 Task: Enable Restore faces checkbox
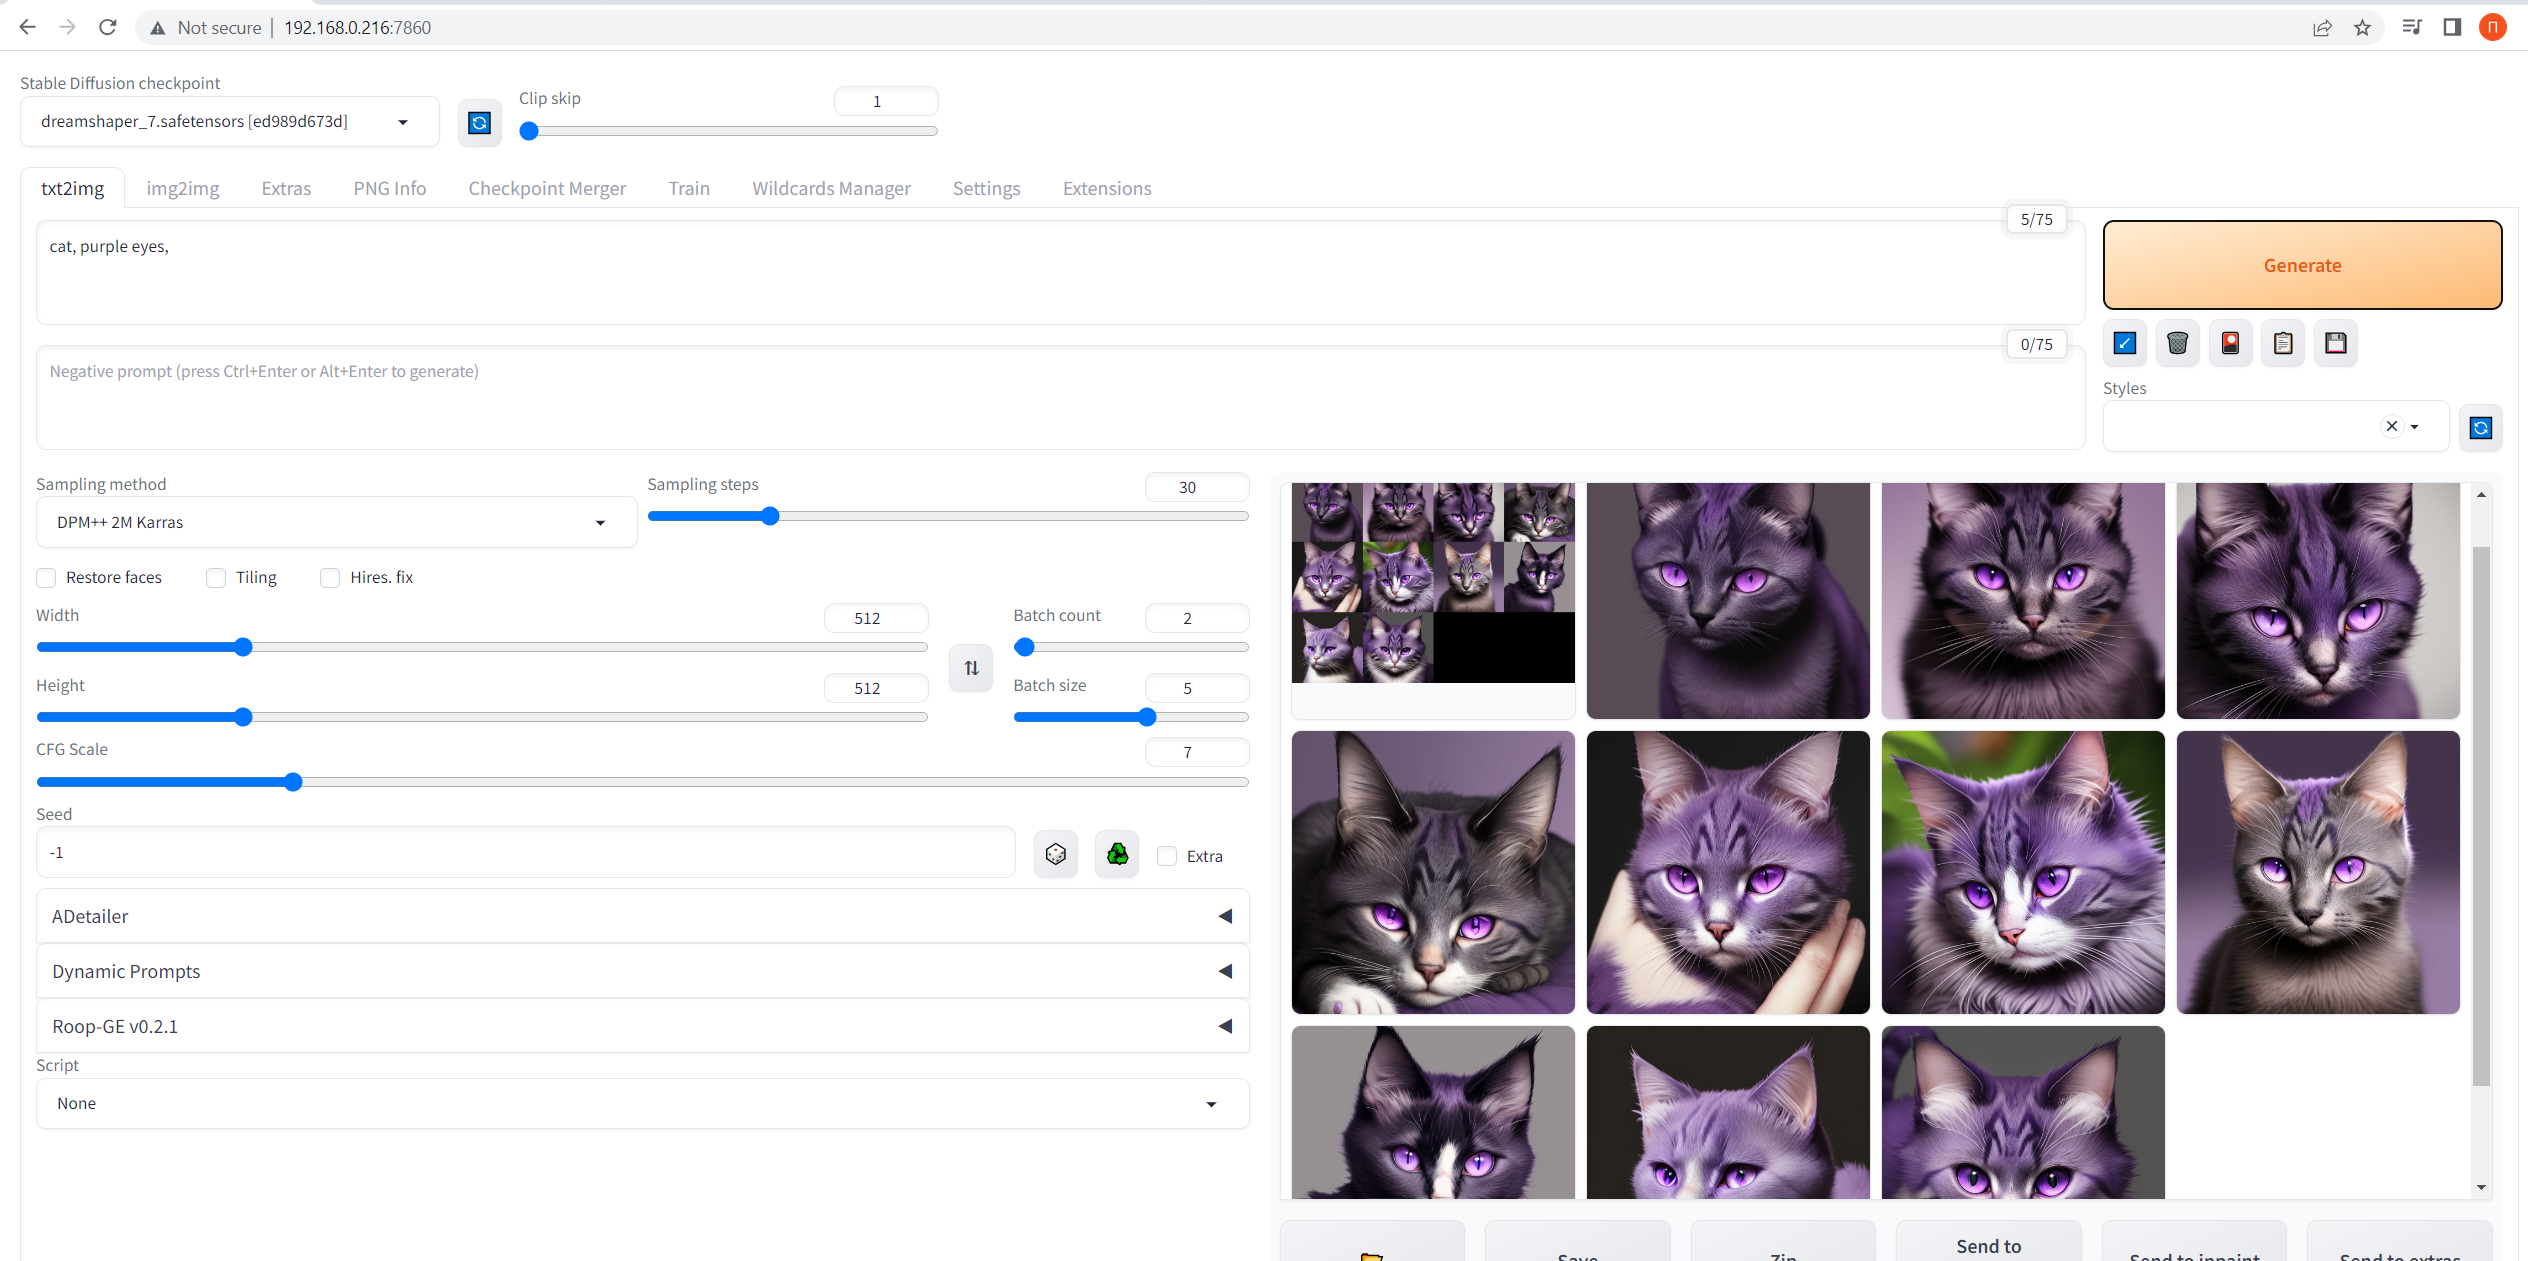(x=46, y=578)
